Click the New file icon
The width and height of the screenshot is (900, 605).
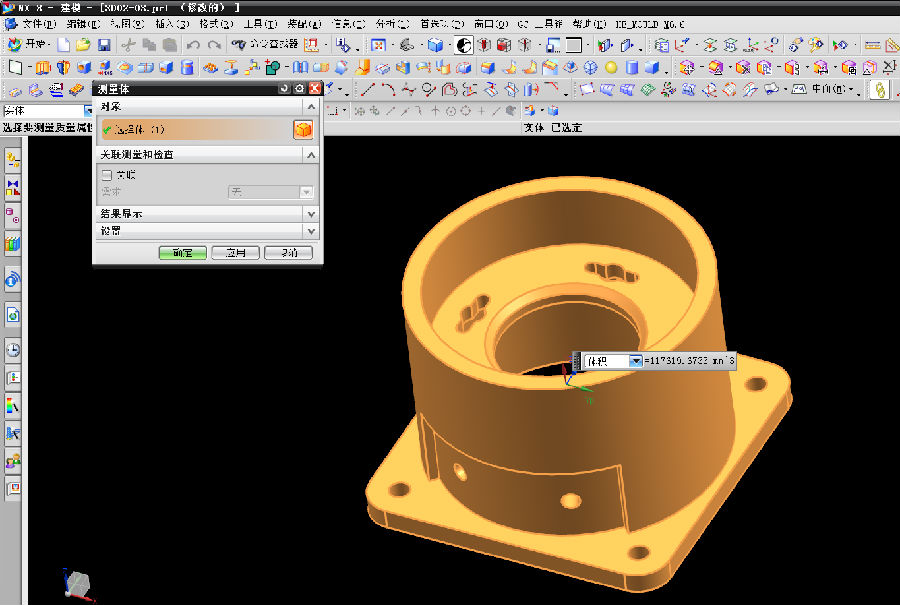coord(64,45)
